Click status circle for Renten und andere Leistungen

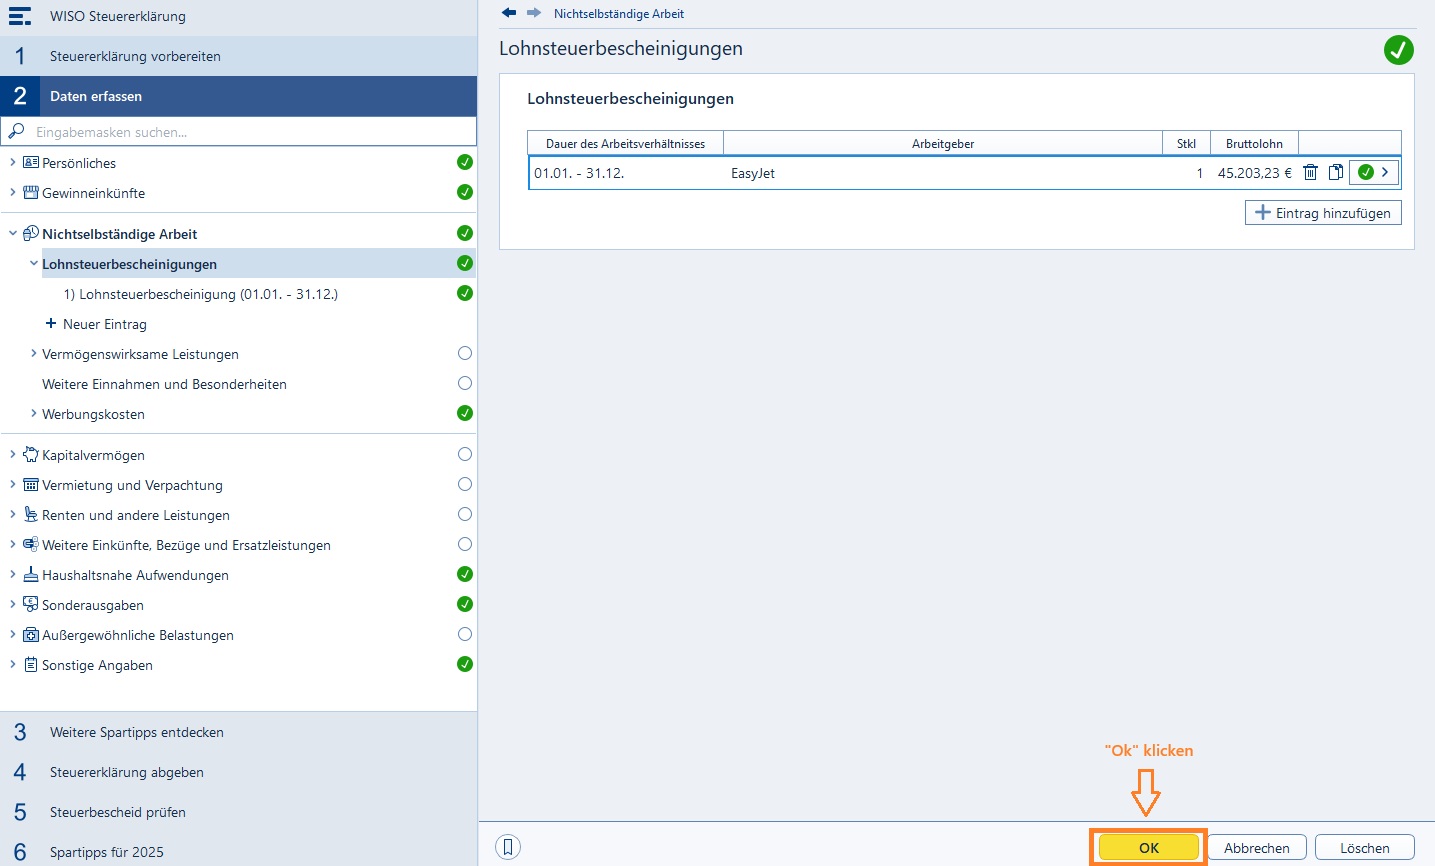click(x=465, y=514)
